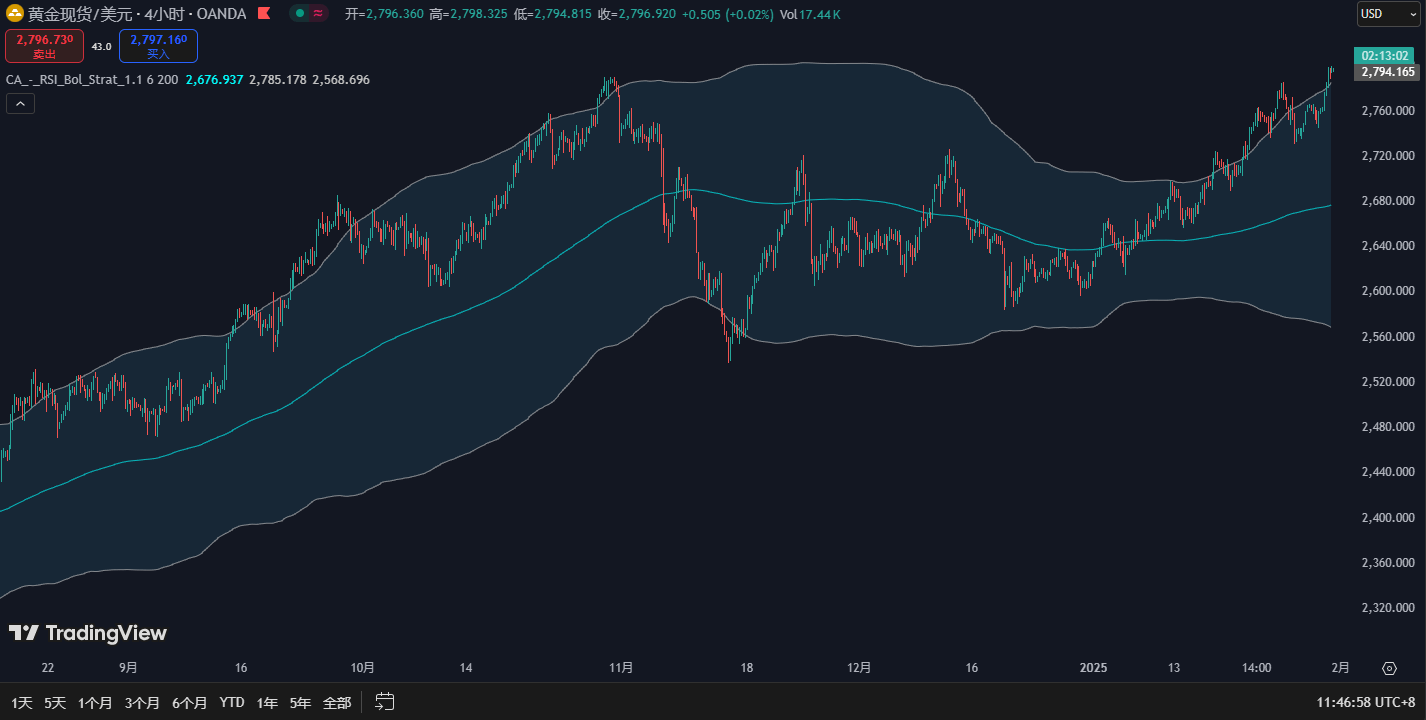Click the 02:13:02 countdown label
The height and width of the screenshot is (720, 1426).
(1386, 55)
